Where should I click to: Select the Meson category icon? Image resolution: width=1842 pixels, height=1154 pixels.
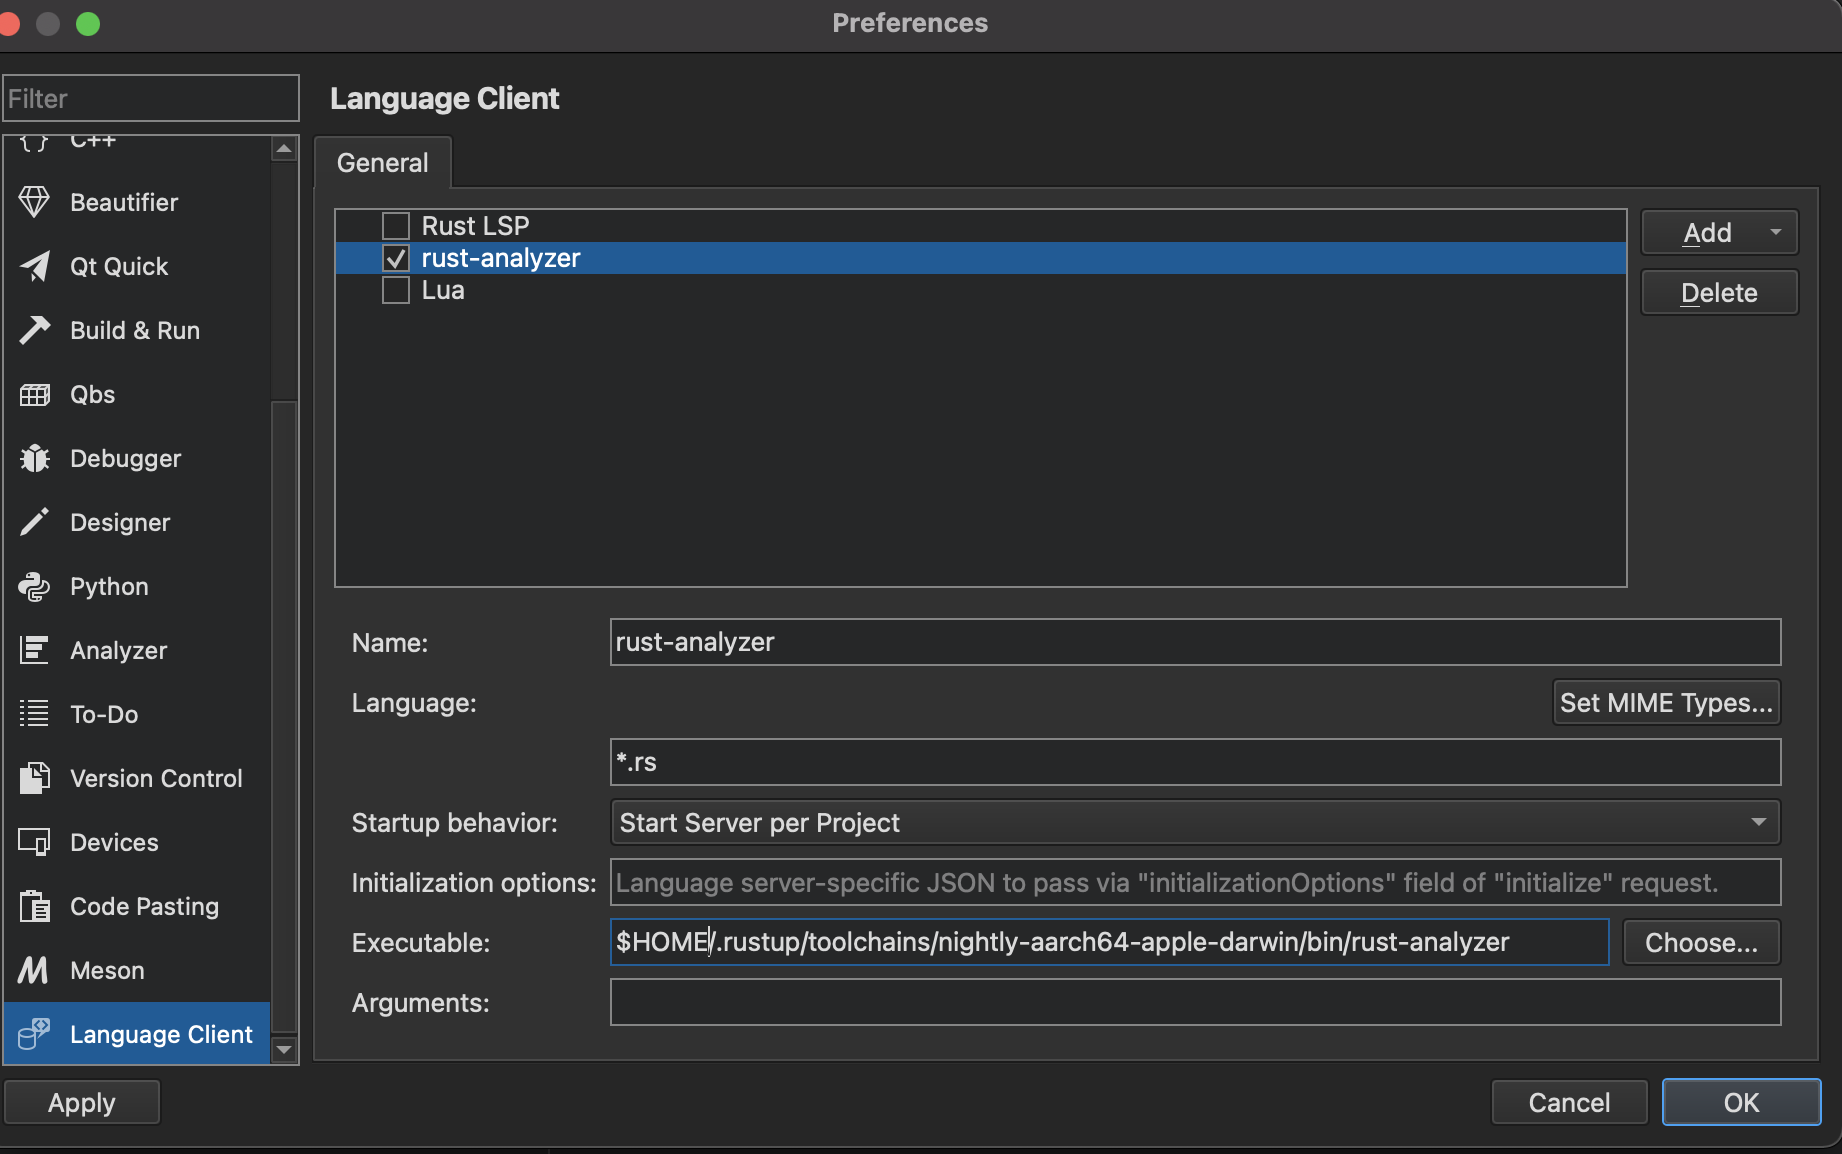34,970
